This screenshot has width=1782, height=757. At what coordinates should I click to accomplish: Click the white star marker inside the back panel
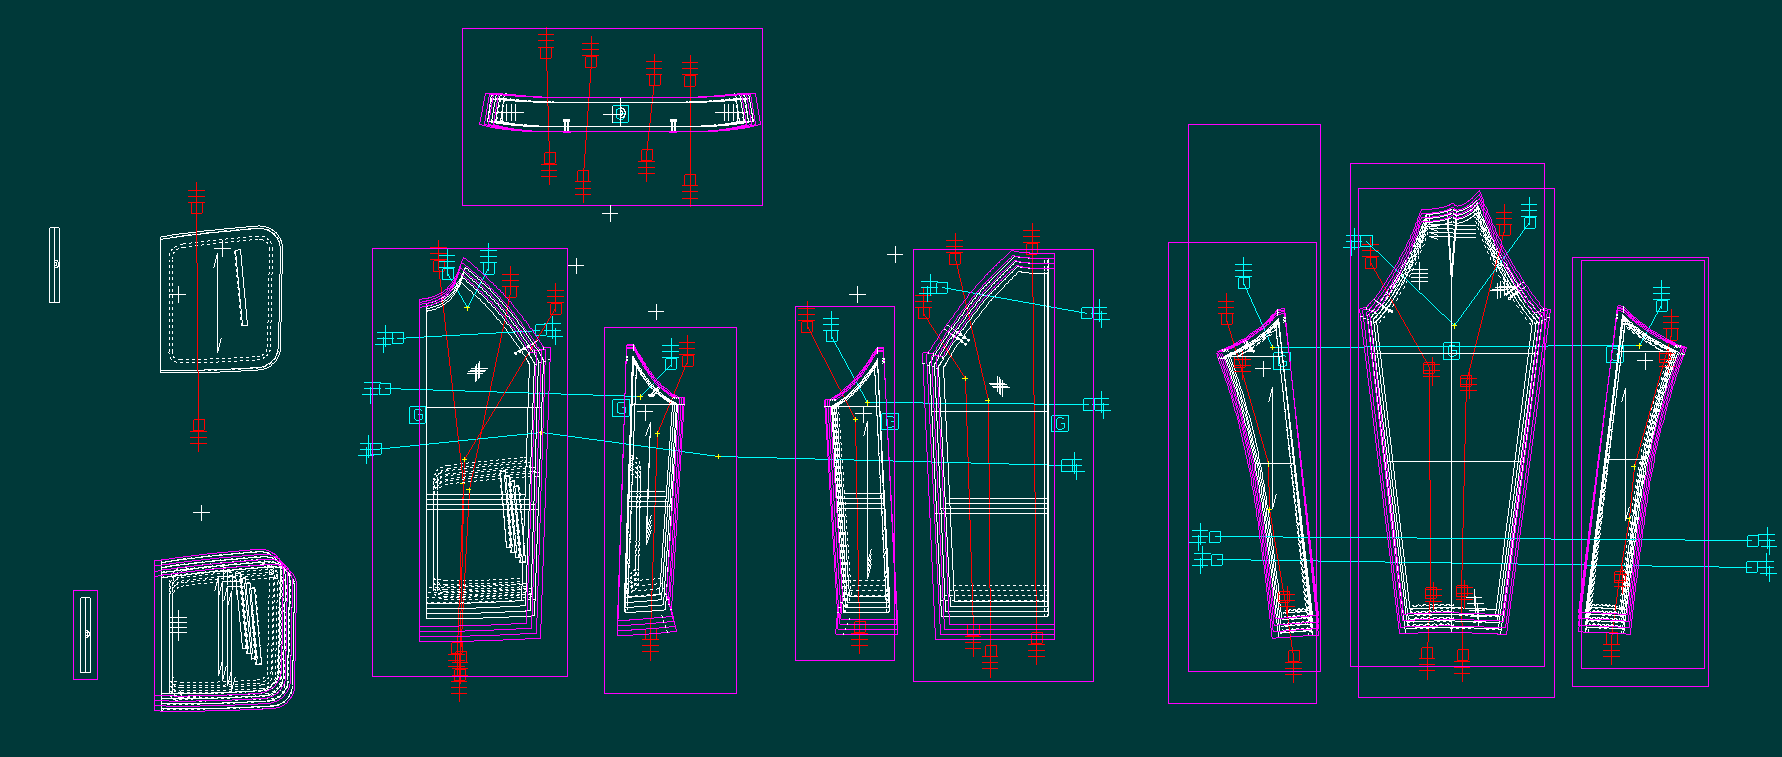[x=999, y=386]
